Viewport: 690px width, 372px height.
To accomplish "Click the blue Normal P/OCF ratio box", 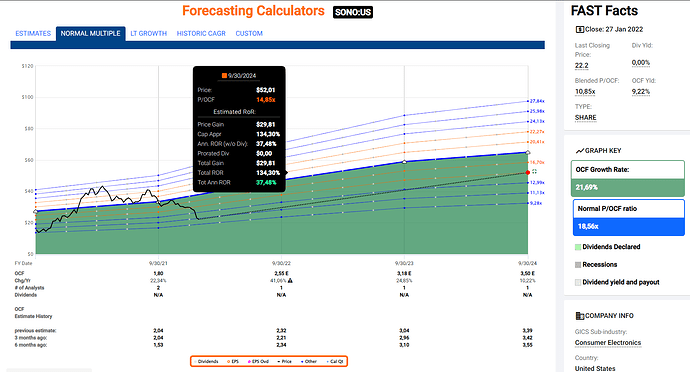I will [x=628, y=217].
